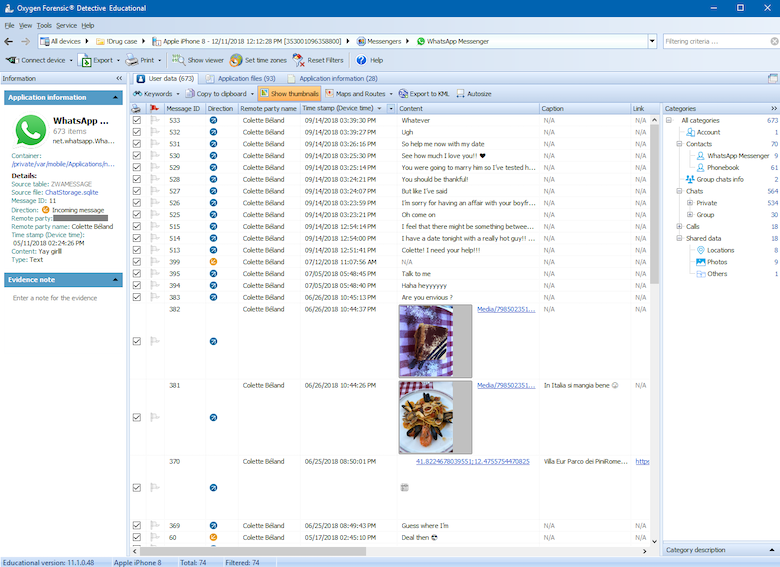The image size is (780, 567).
Task: Collapse the Information sidebar
Action: point(119,79)
